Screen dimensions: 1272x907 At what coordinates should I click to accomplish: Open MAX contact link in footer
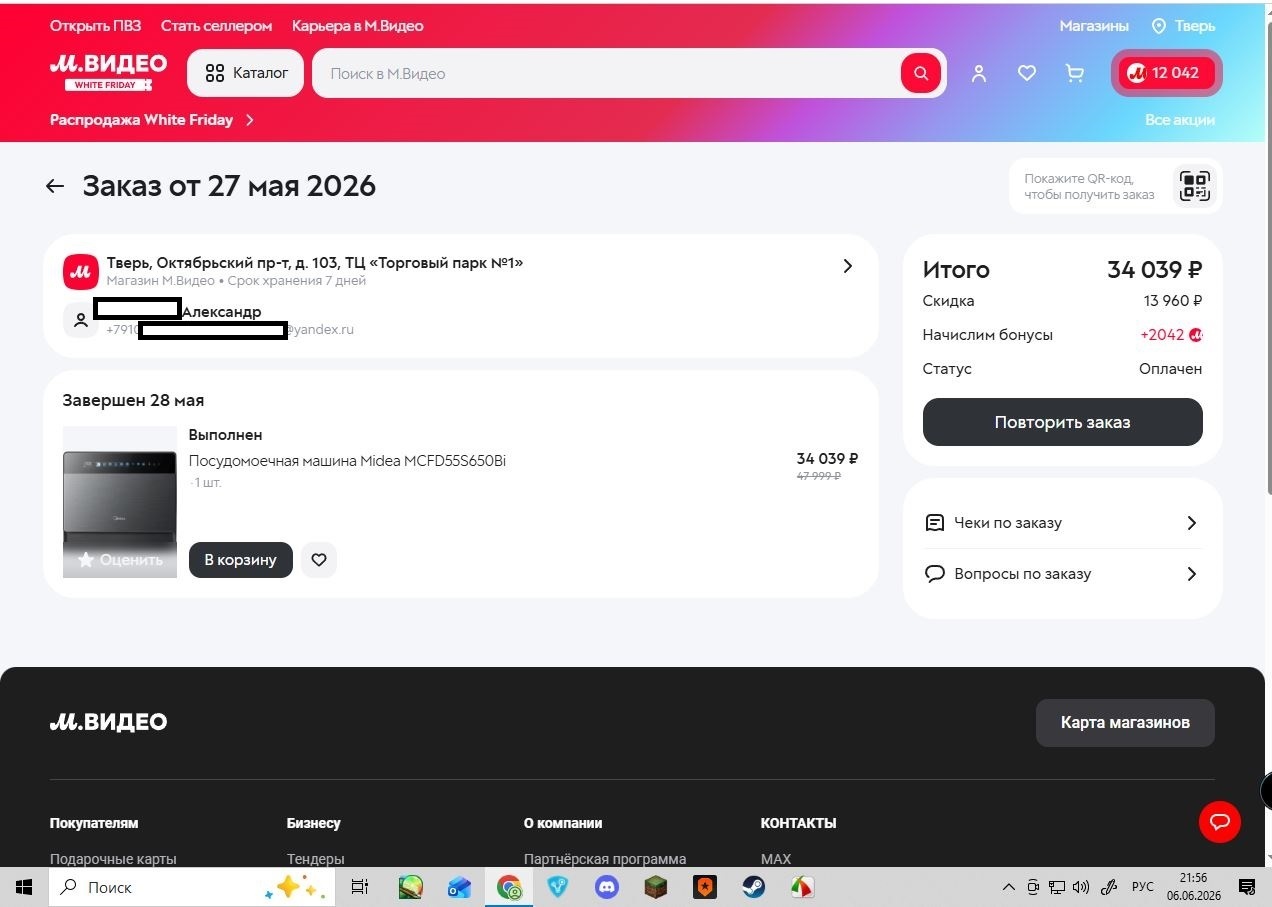[x=776, y=859]
